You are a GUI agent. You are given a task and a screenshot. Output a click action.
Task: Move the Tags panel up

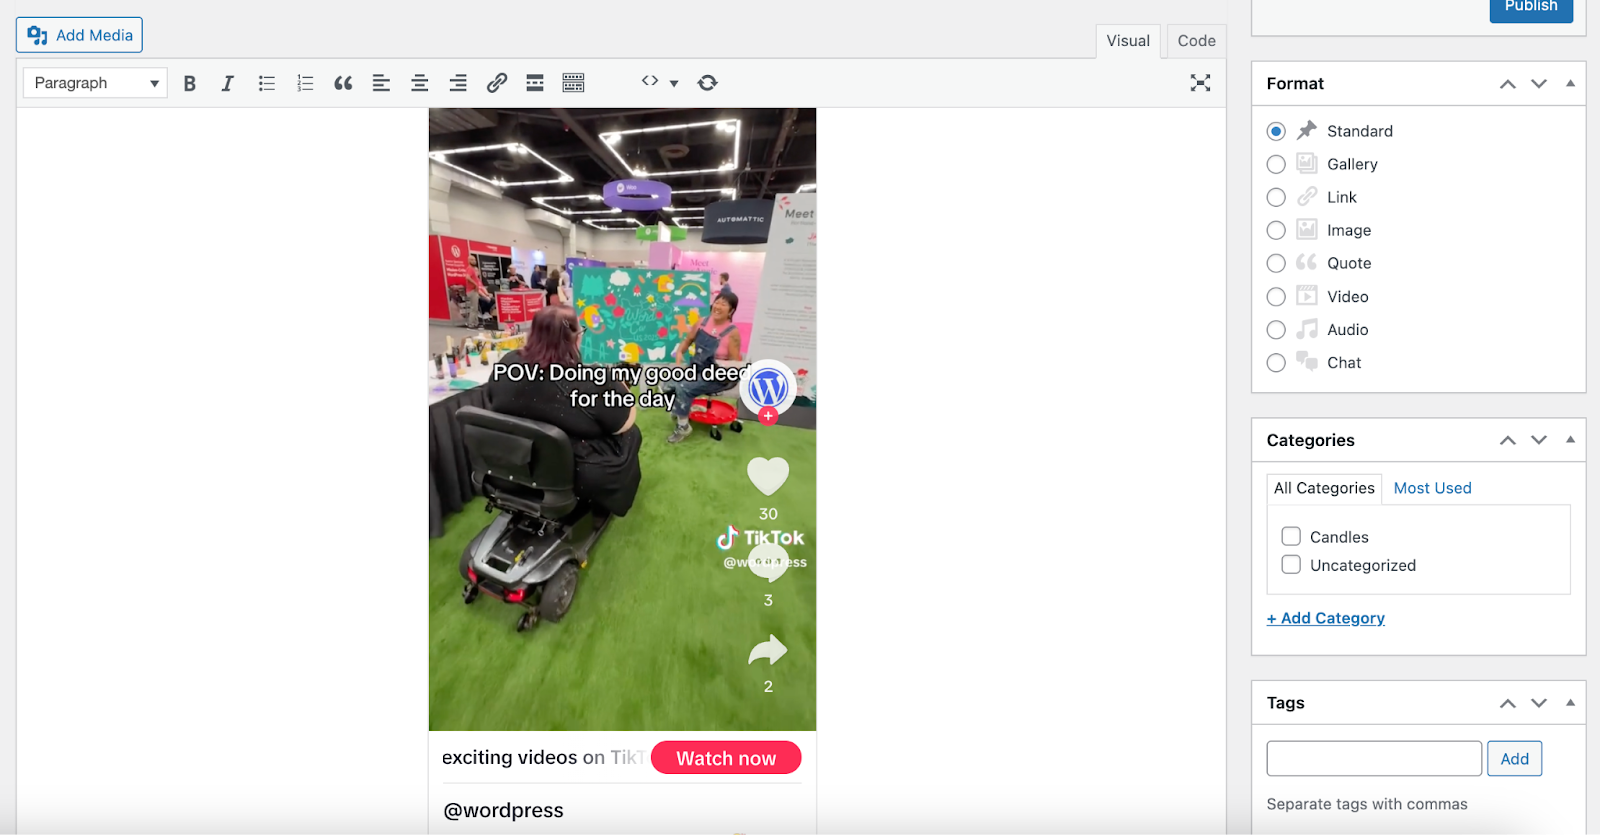click(1508, 703)
